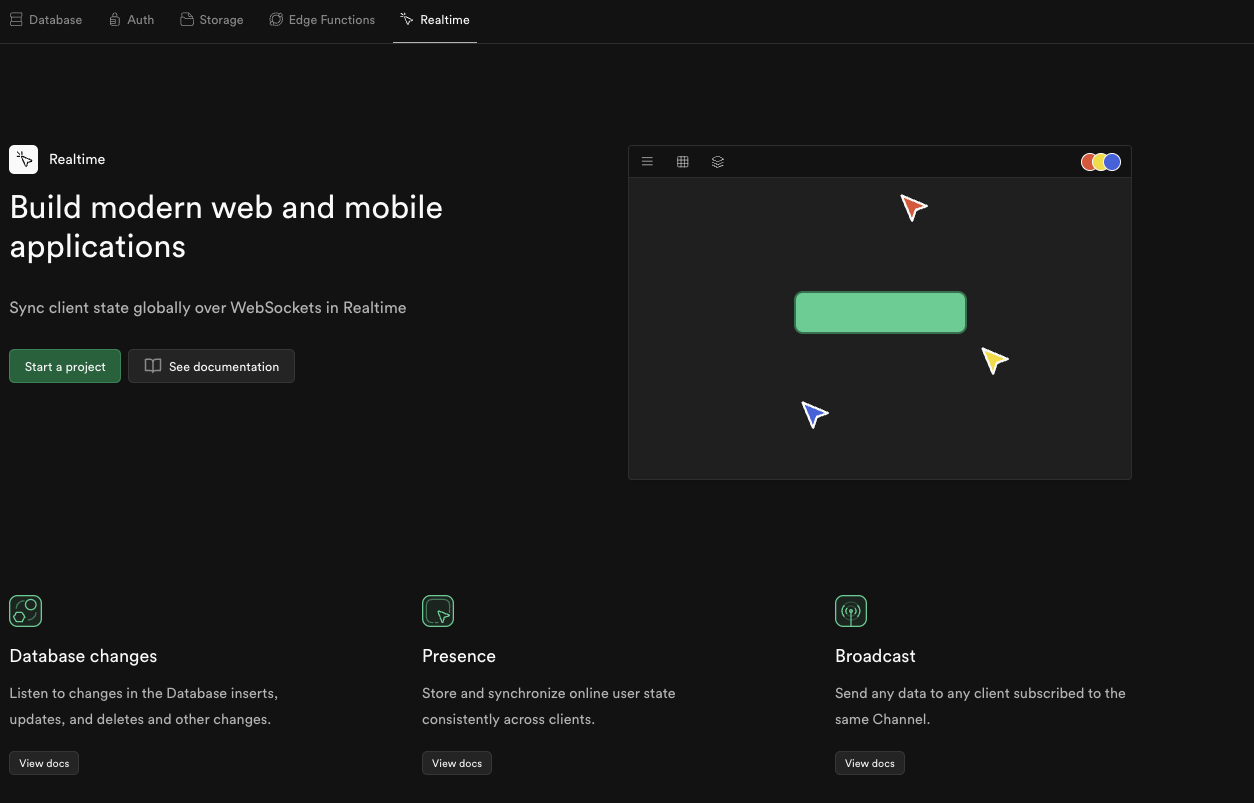Click the hamburger menu icon in demo window

pos(647,162)
